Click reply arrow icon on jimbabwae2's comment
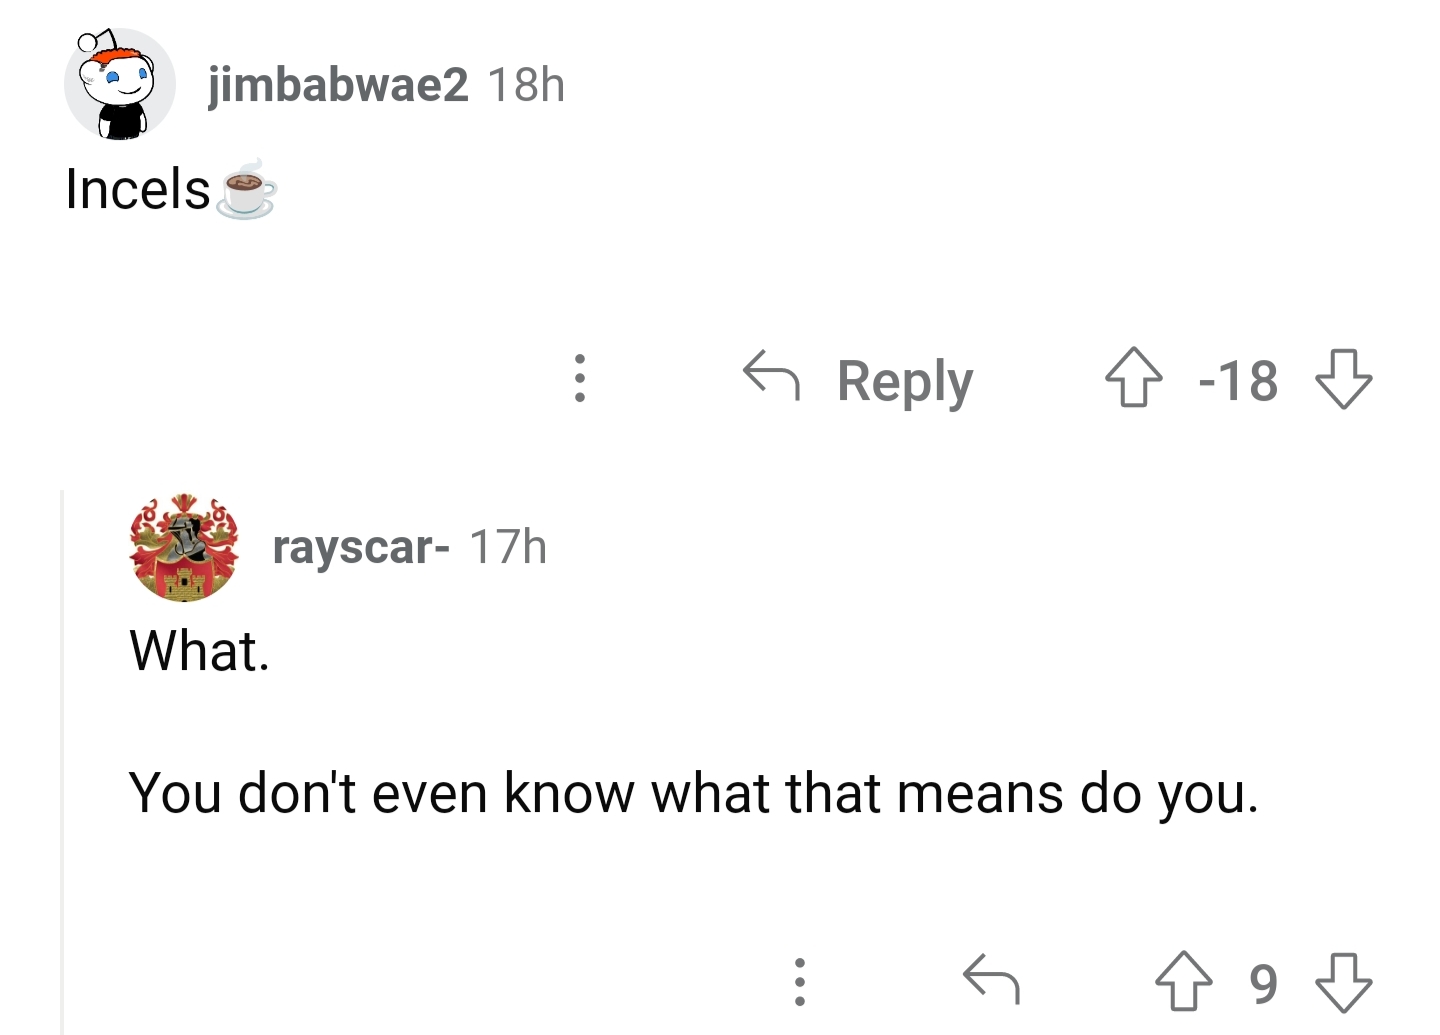This screenshot has height=1035, width=1440. point(771,377)
